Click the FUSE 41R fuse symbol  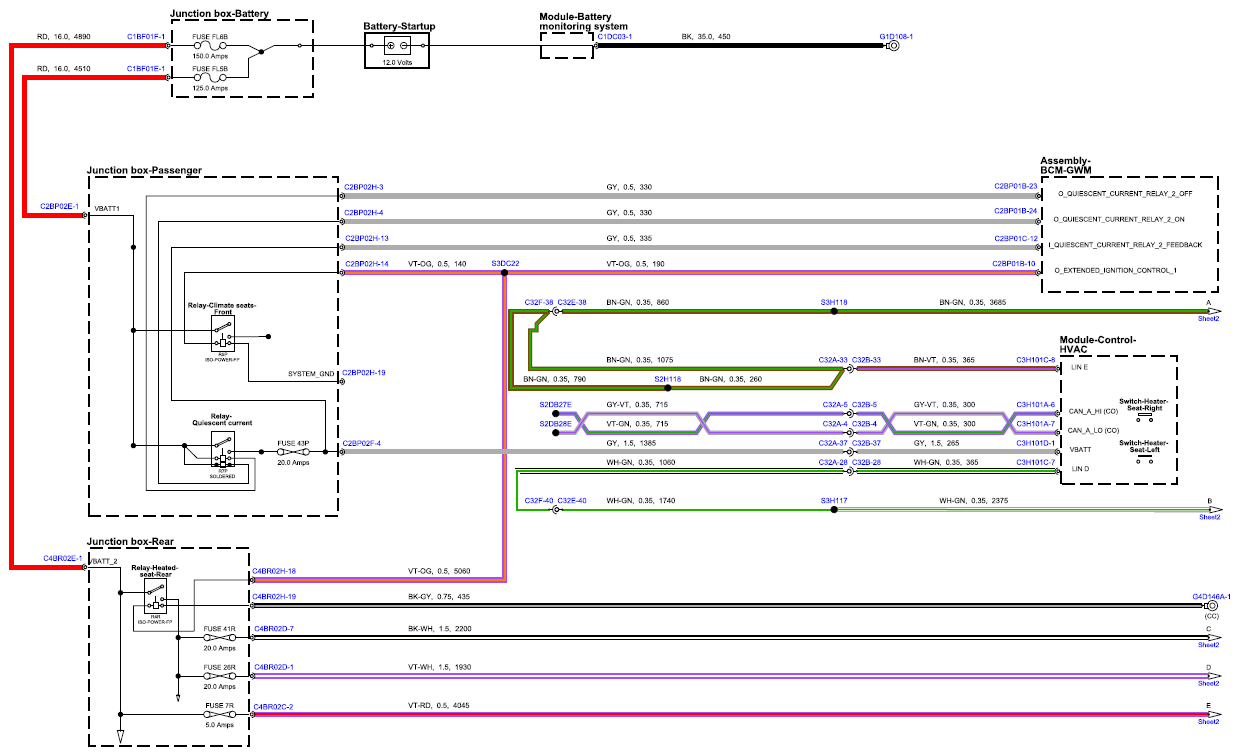pyautogui.click(x=220, y=637)
